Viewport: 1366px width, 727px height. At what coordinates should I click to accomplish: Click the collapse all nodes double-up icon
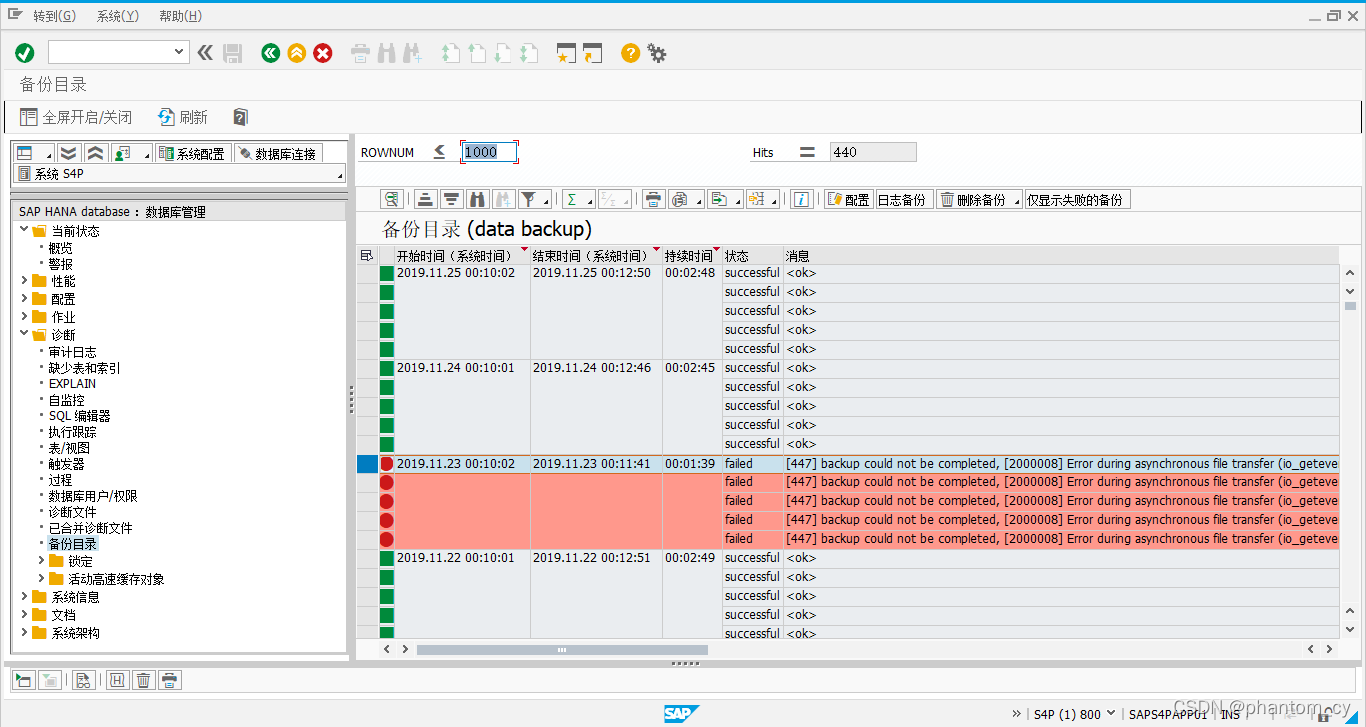[95, 153]
